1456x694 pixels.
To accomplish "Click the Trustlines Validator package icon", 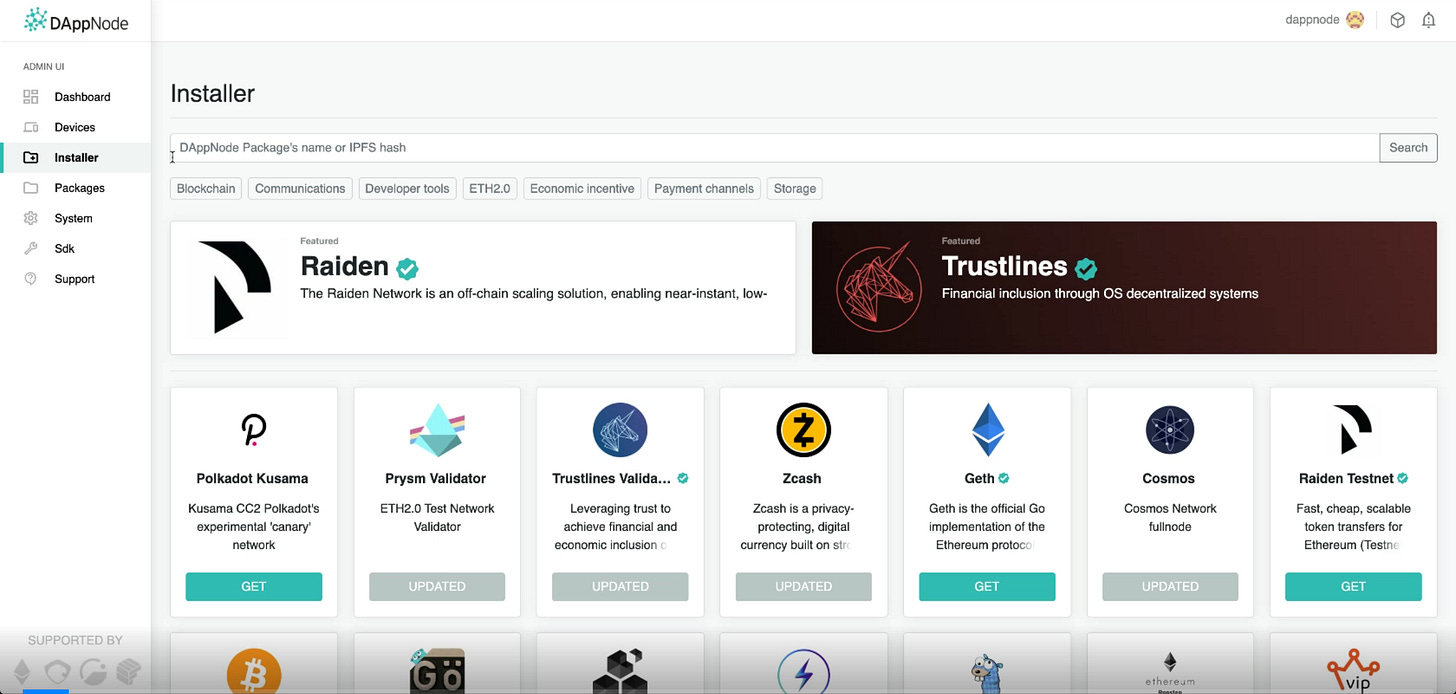I will [620, 430].
